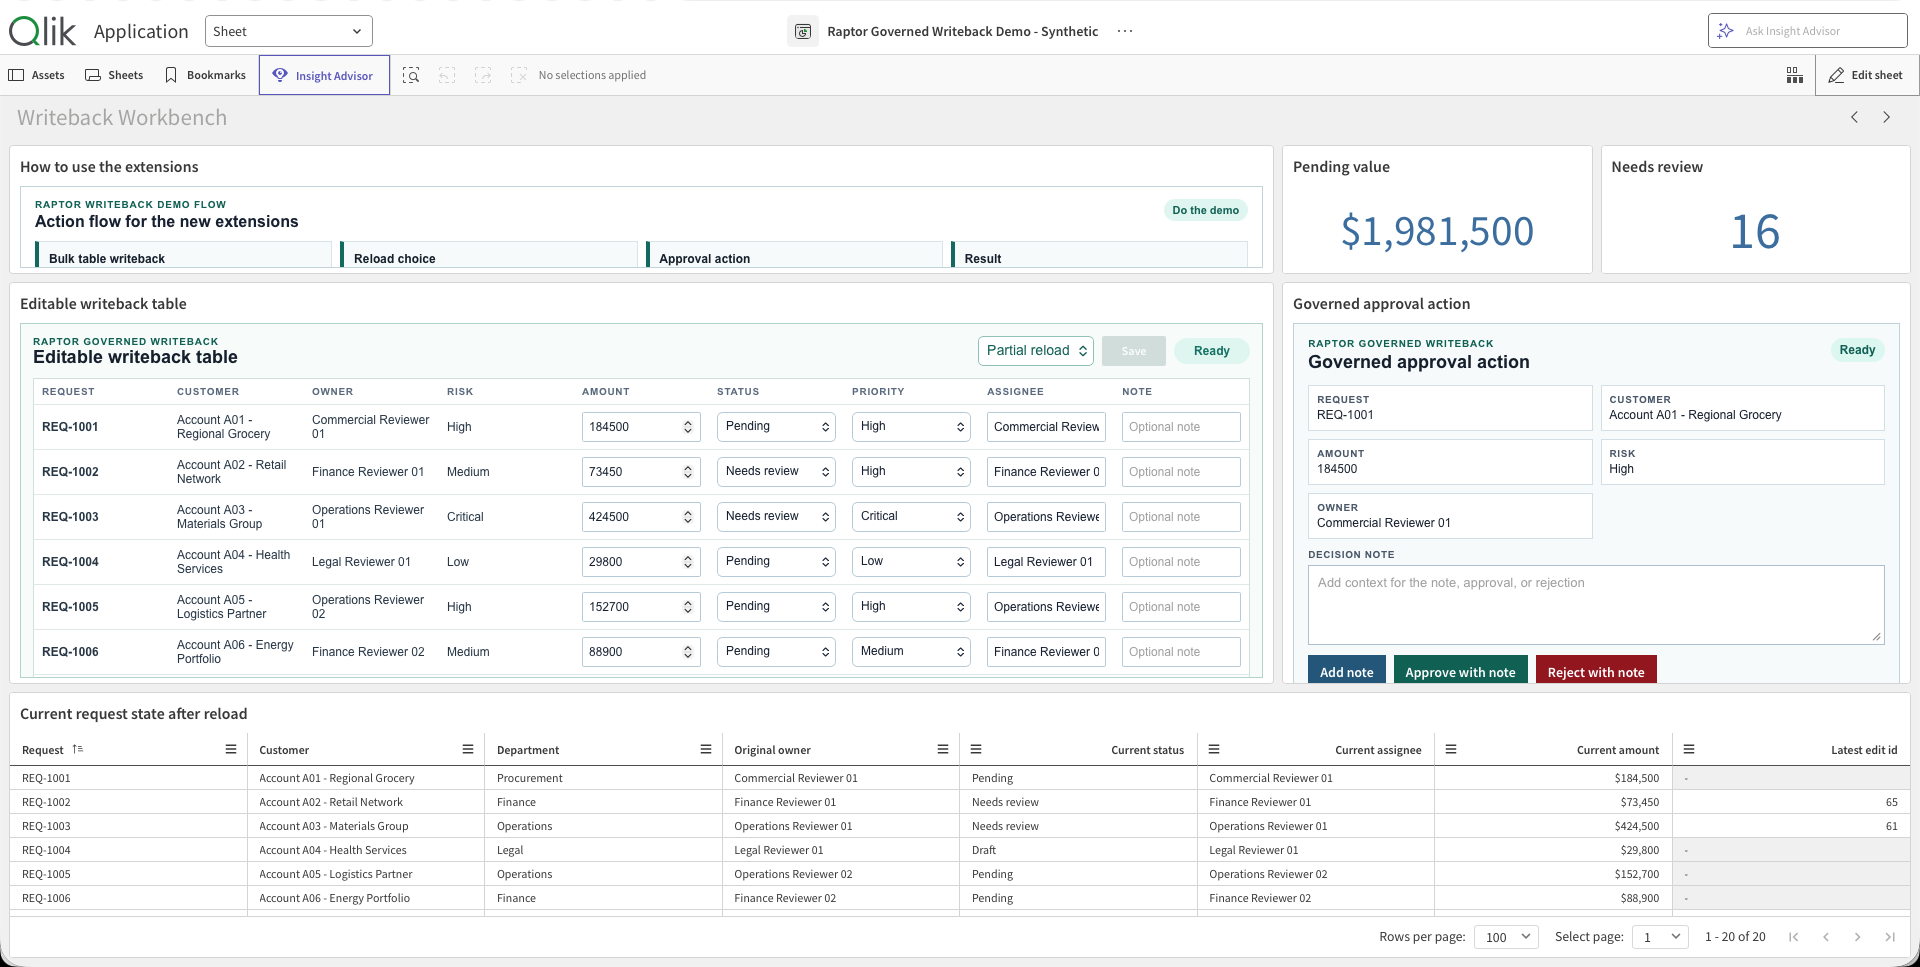Open Original owner column menu icon

(943, 749)
